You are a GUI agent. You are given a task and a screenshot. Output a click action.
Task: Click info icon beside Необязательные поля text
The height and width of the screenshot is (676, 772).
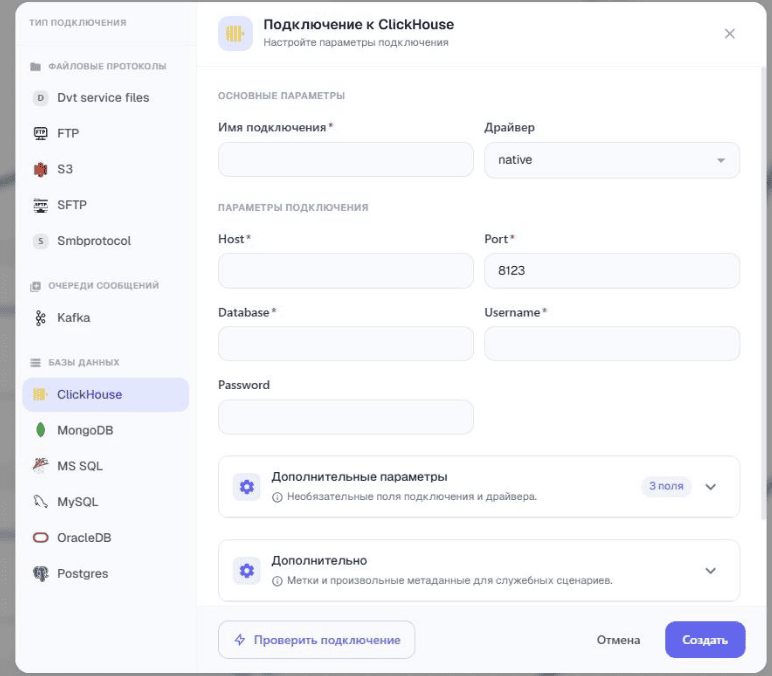pyautogui.click(x=277, y=497)
